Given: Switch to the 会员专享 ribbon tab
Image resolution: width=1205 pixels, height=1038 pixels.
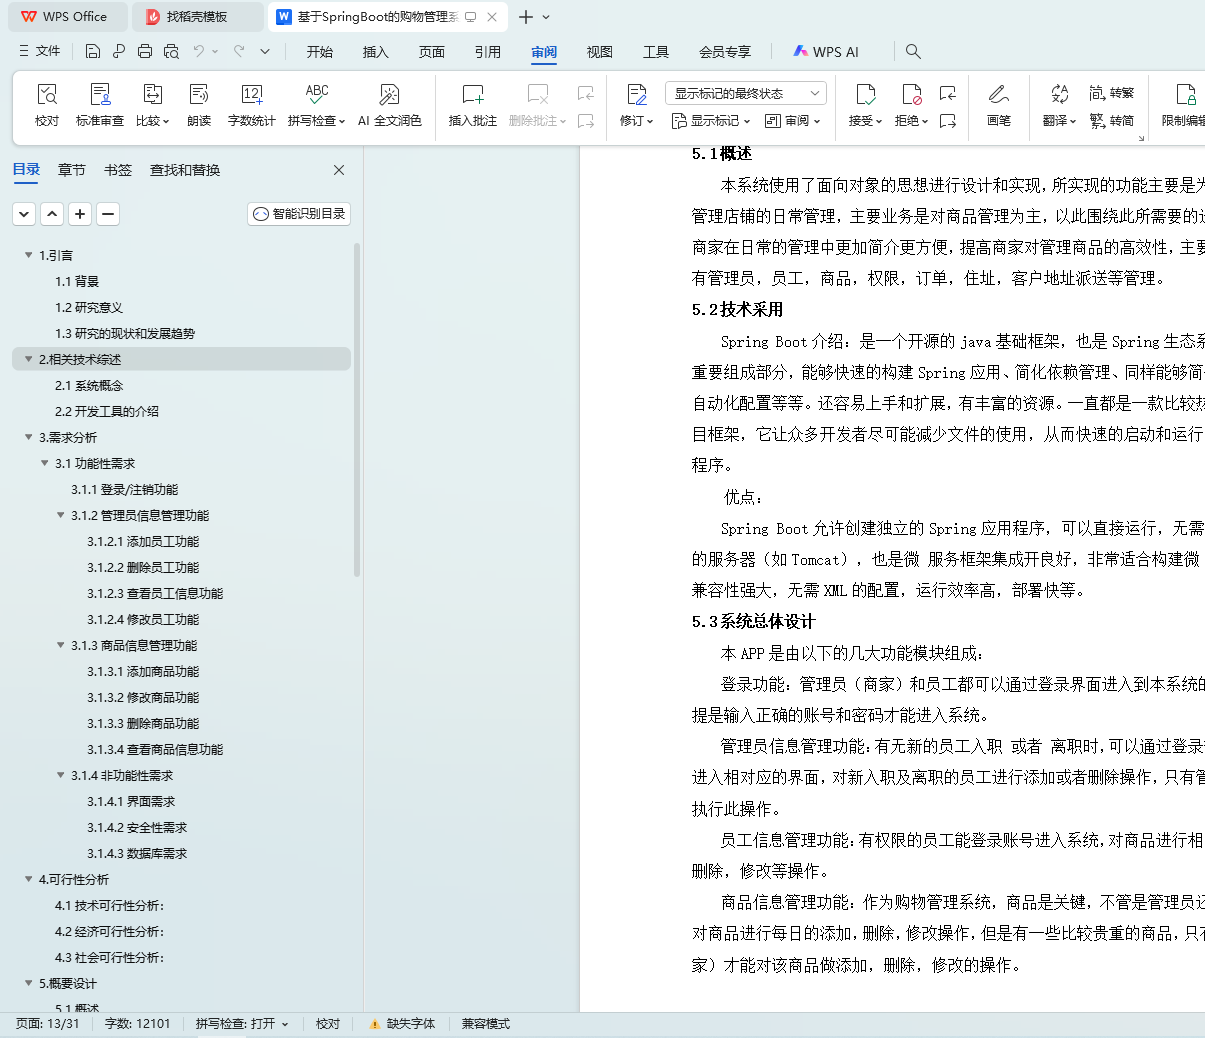Looking at the screenshot, I should click(x=725, y=51).
